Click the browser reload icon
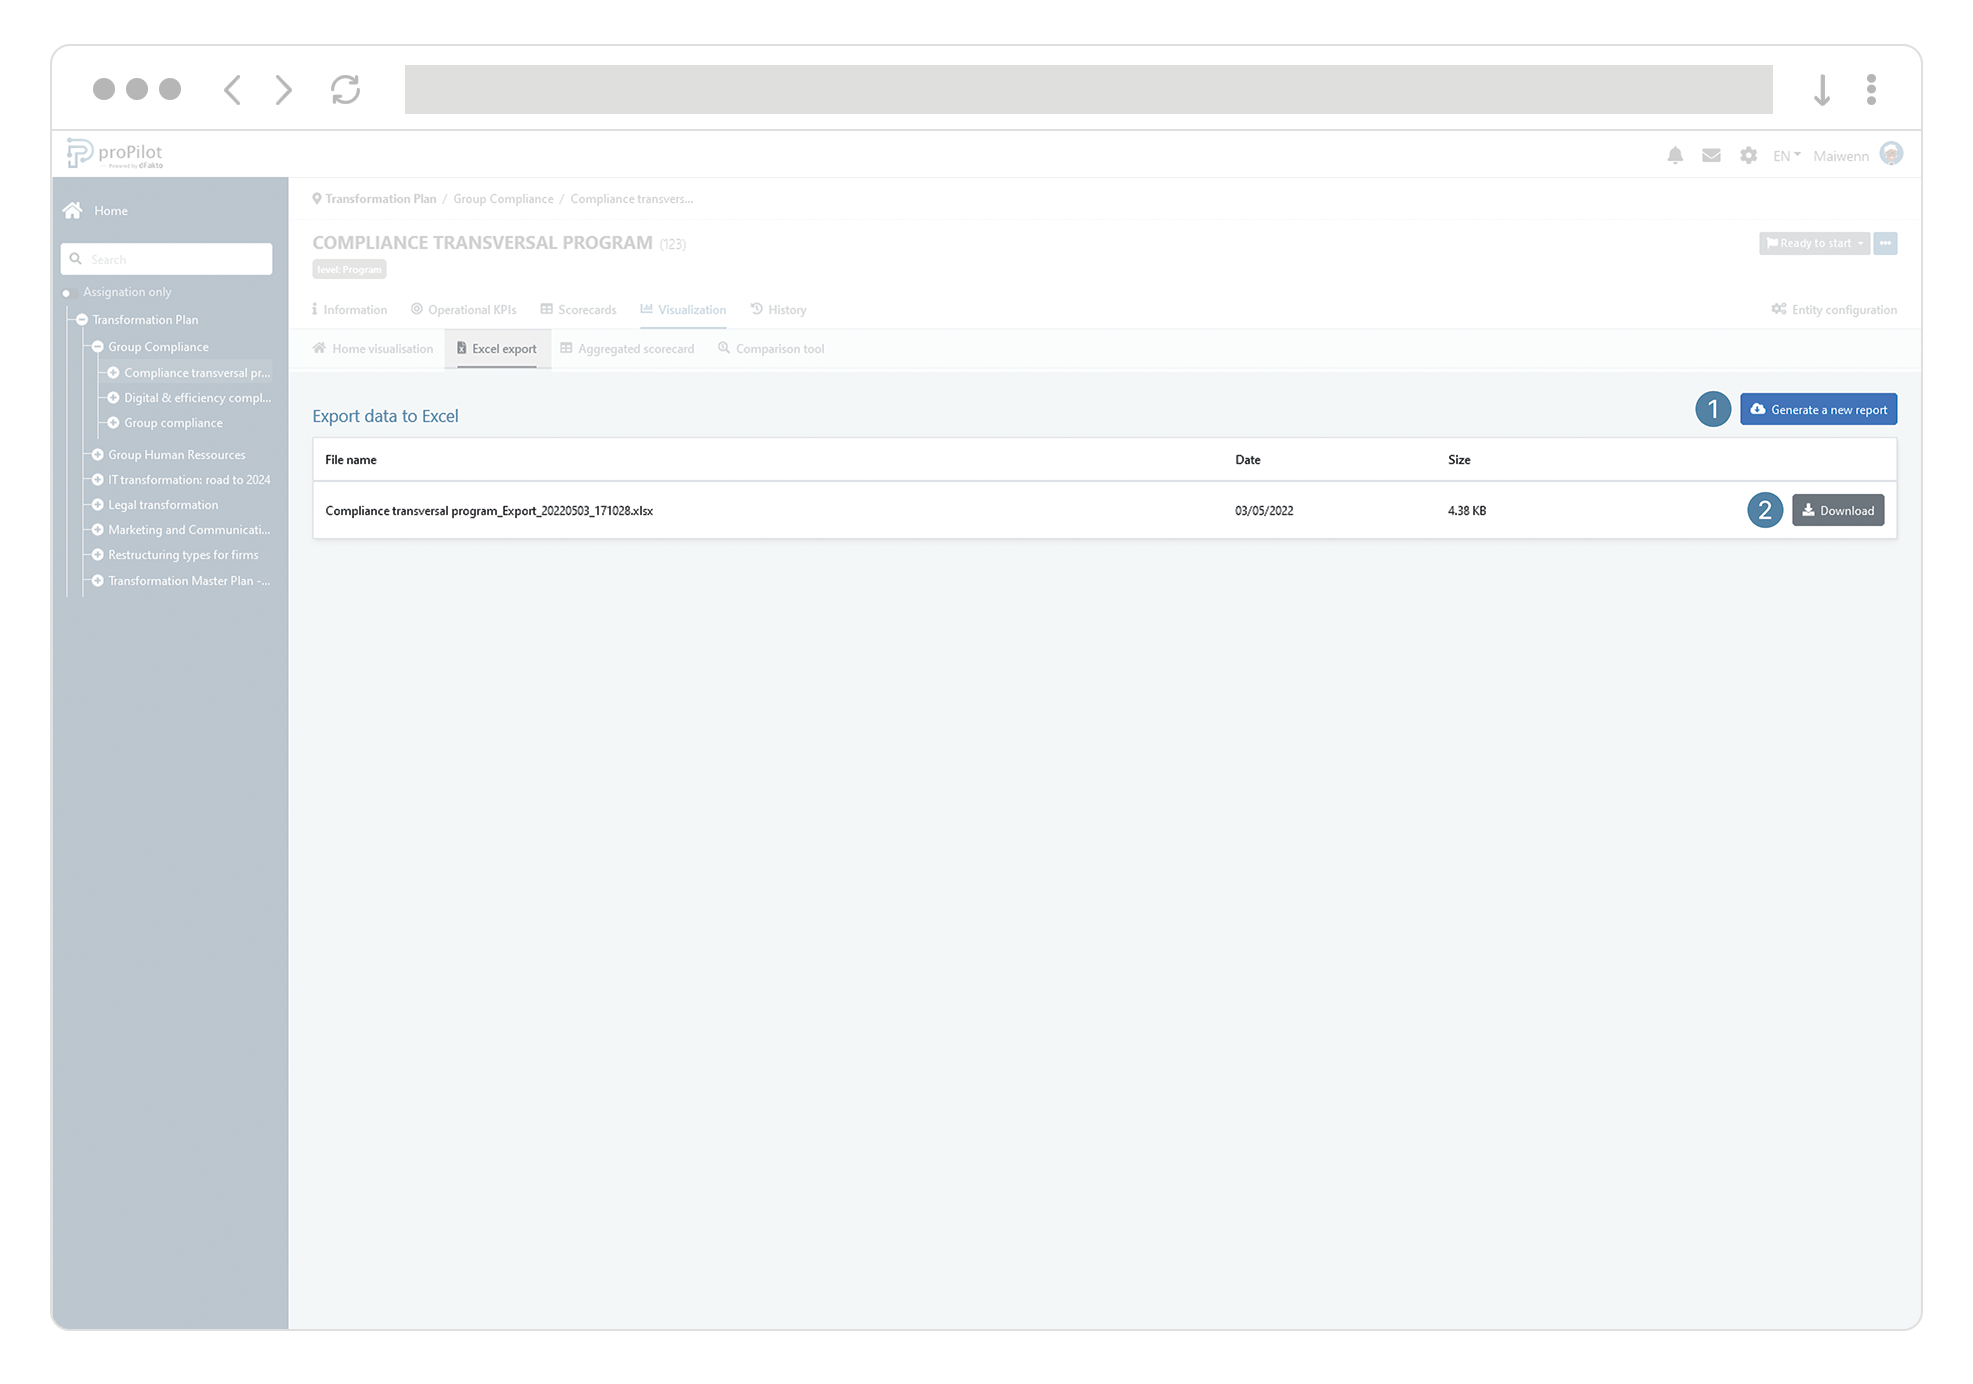 click(x=345, y=89)
